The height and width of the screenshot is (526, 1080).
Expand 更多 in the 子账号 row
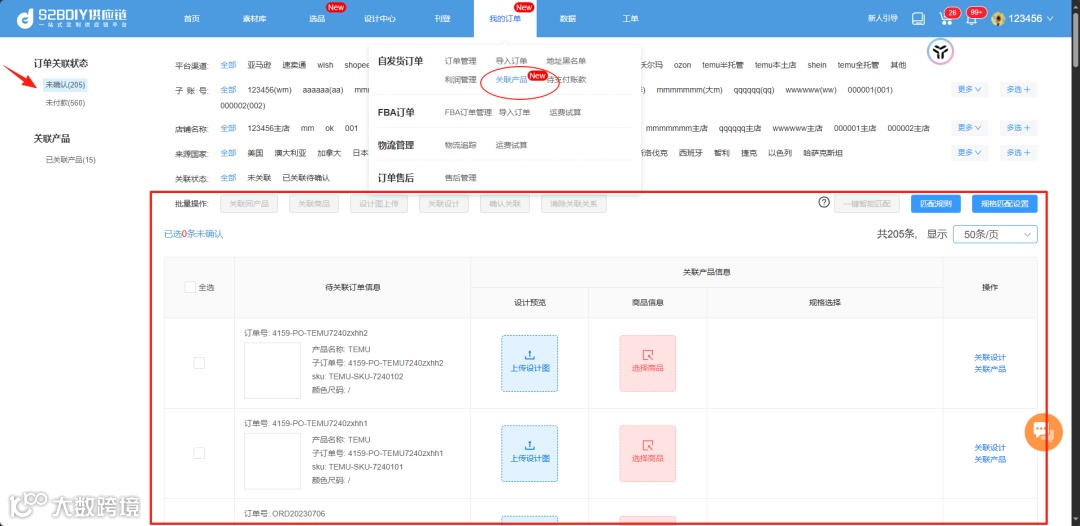coord(968,90)
